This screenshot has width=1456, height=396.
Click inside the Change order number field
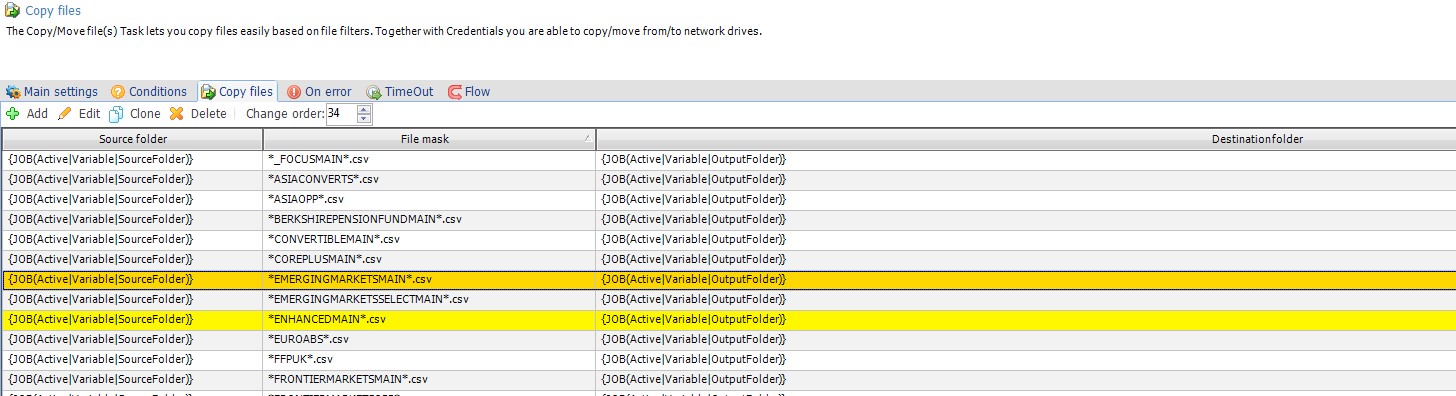tap(341, 114)
